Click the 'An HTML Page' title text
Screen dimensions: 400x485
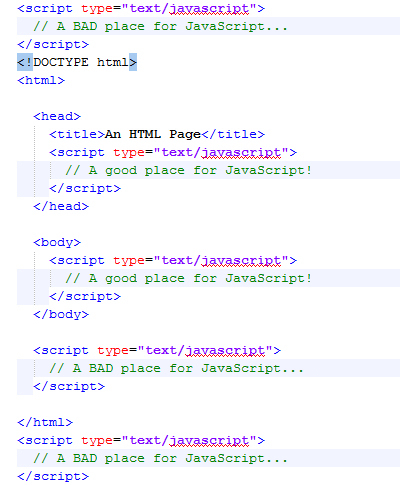(x=153, y=134)
